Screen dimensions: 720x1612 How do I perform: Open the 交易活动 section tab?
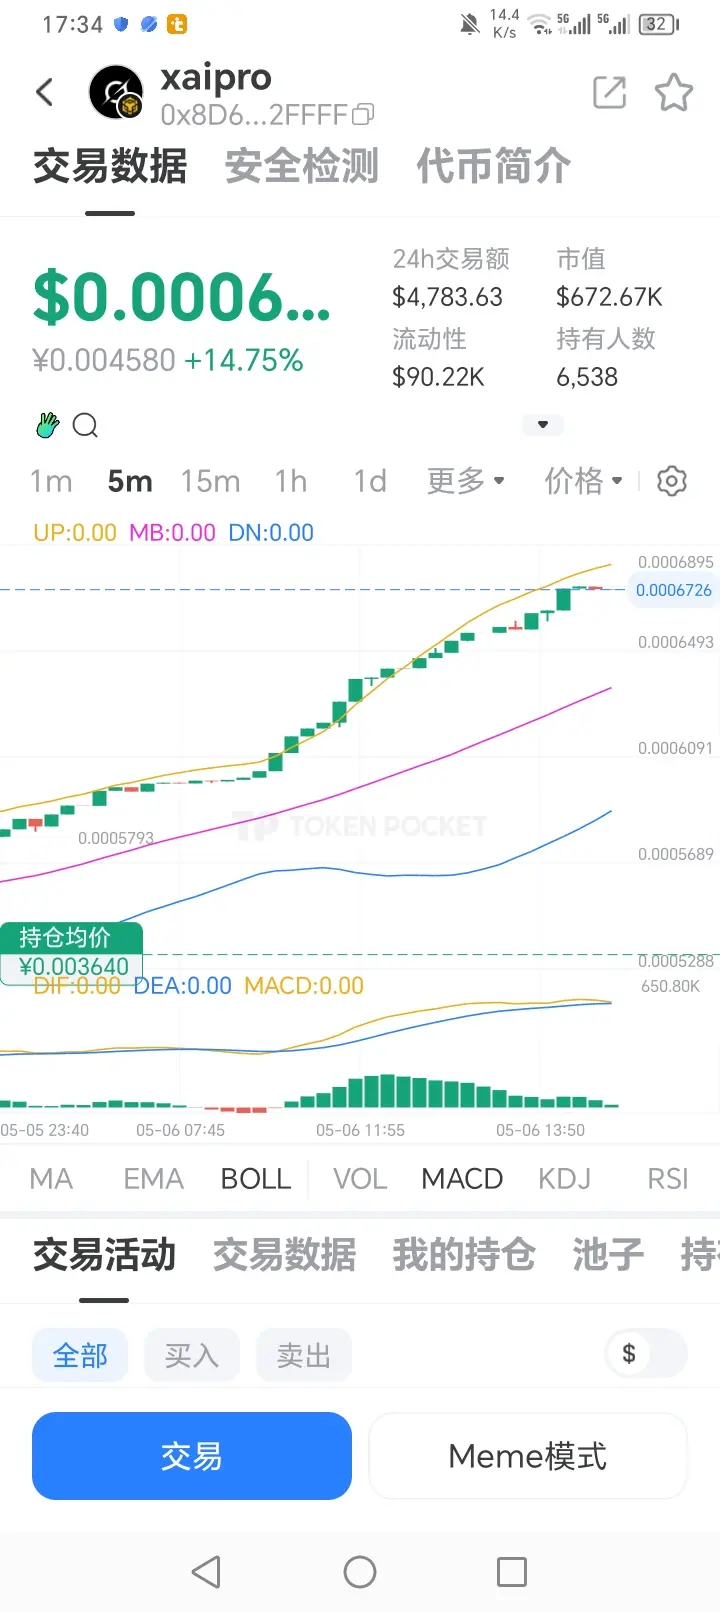104,1254
